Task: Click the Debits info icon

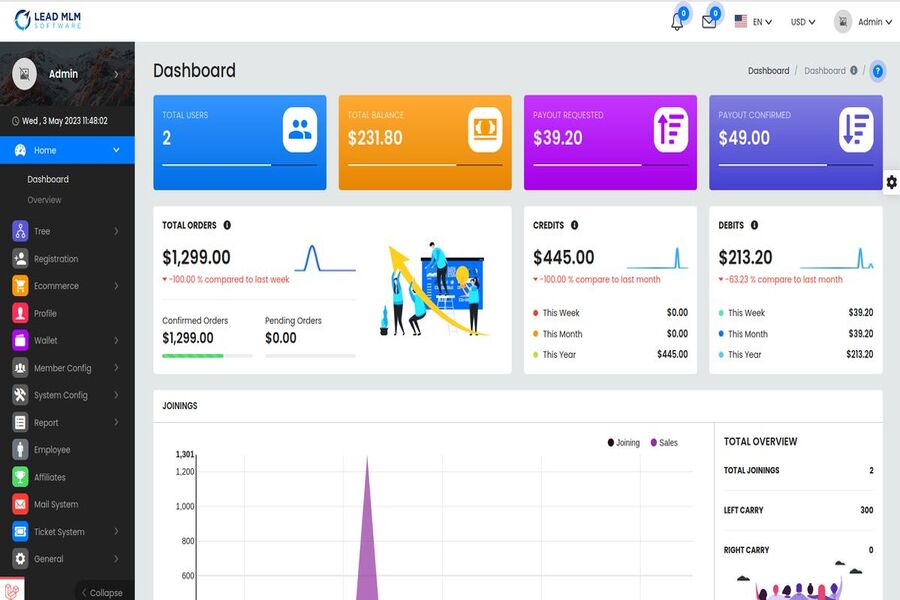Action: 754,225
